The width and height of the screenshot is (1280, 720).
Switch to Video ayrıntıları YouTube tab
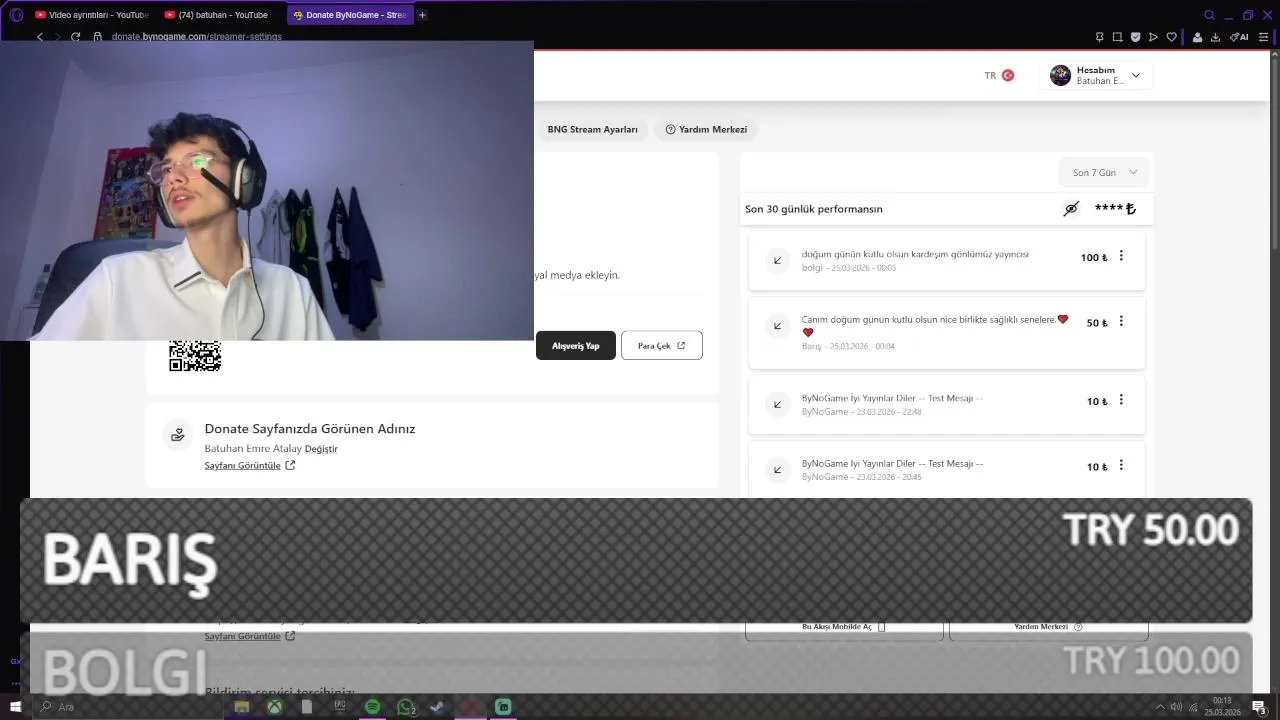pyautogui.click(x=91, y=15)
